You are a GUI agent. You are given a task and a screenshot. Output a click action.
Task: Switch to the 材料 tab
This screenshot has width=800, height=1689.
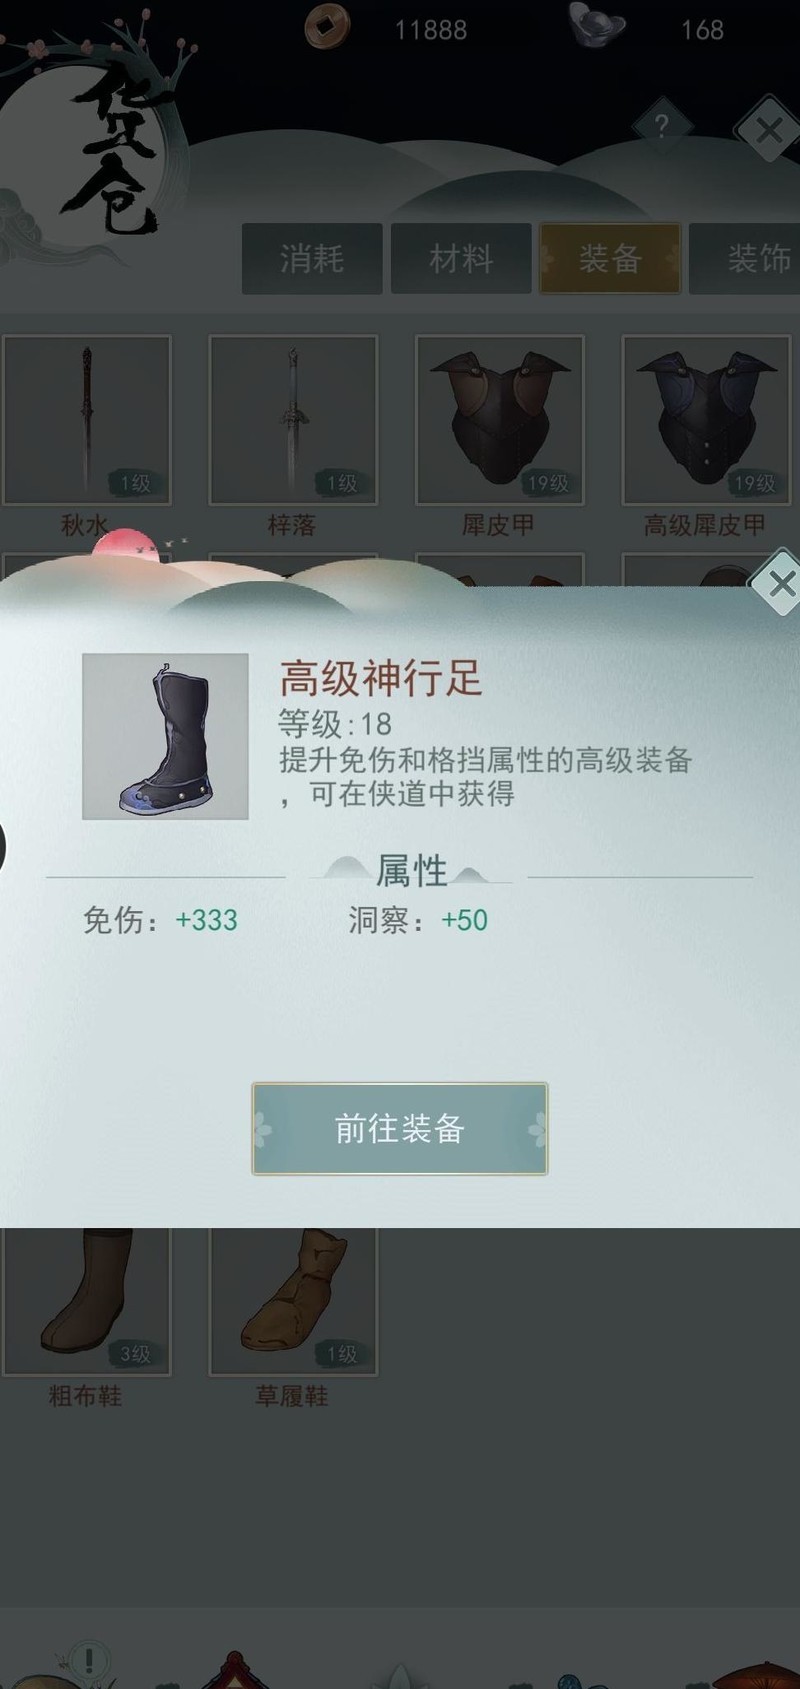pyautogui.click(x=461, y=259)
